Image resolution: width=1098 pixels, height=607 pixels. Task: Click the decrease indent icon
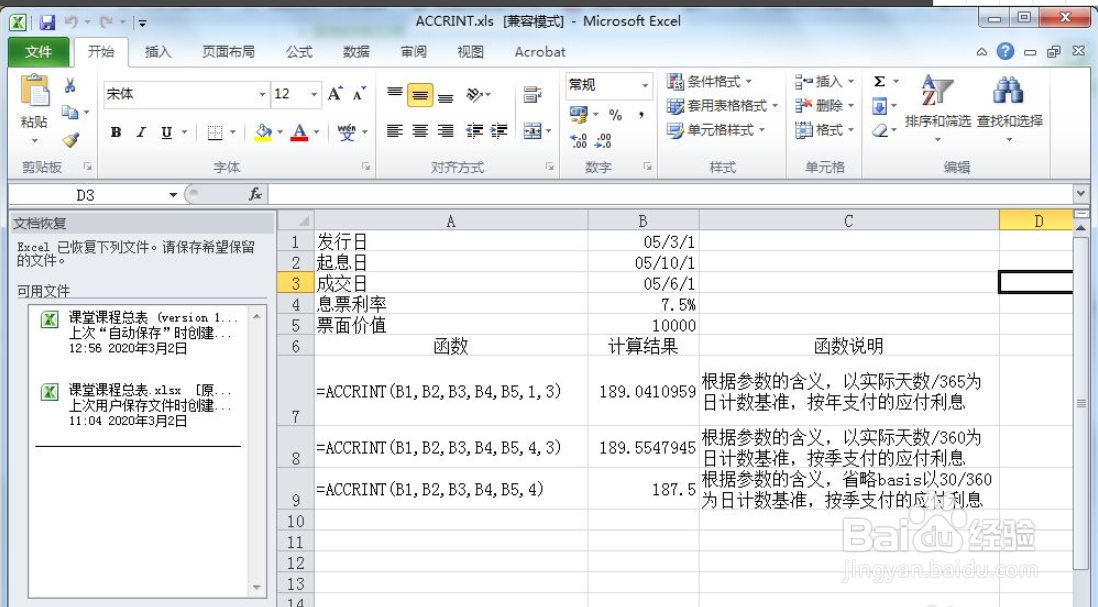474,131
